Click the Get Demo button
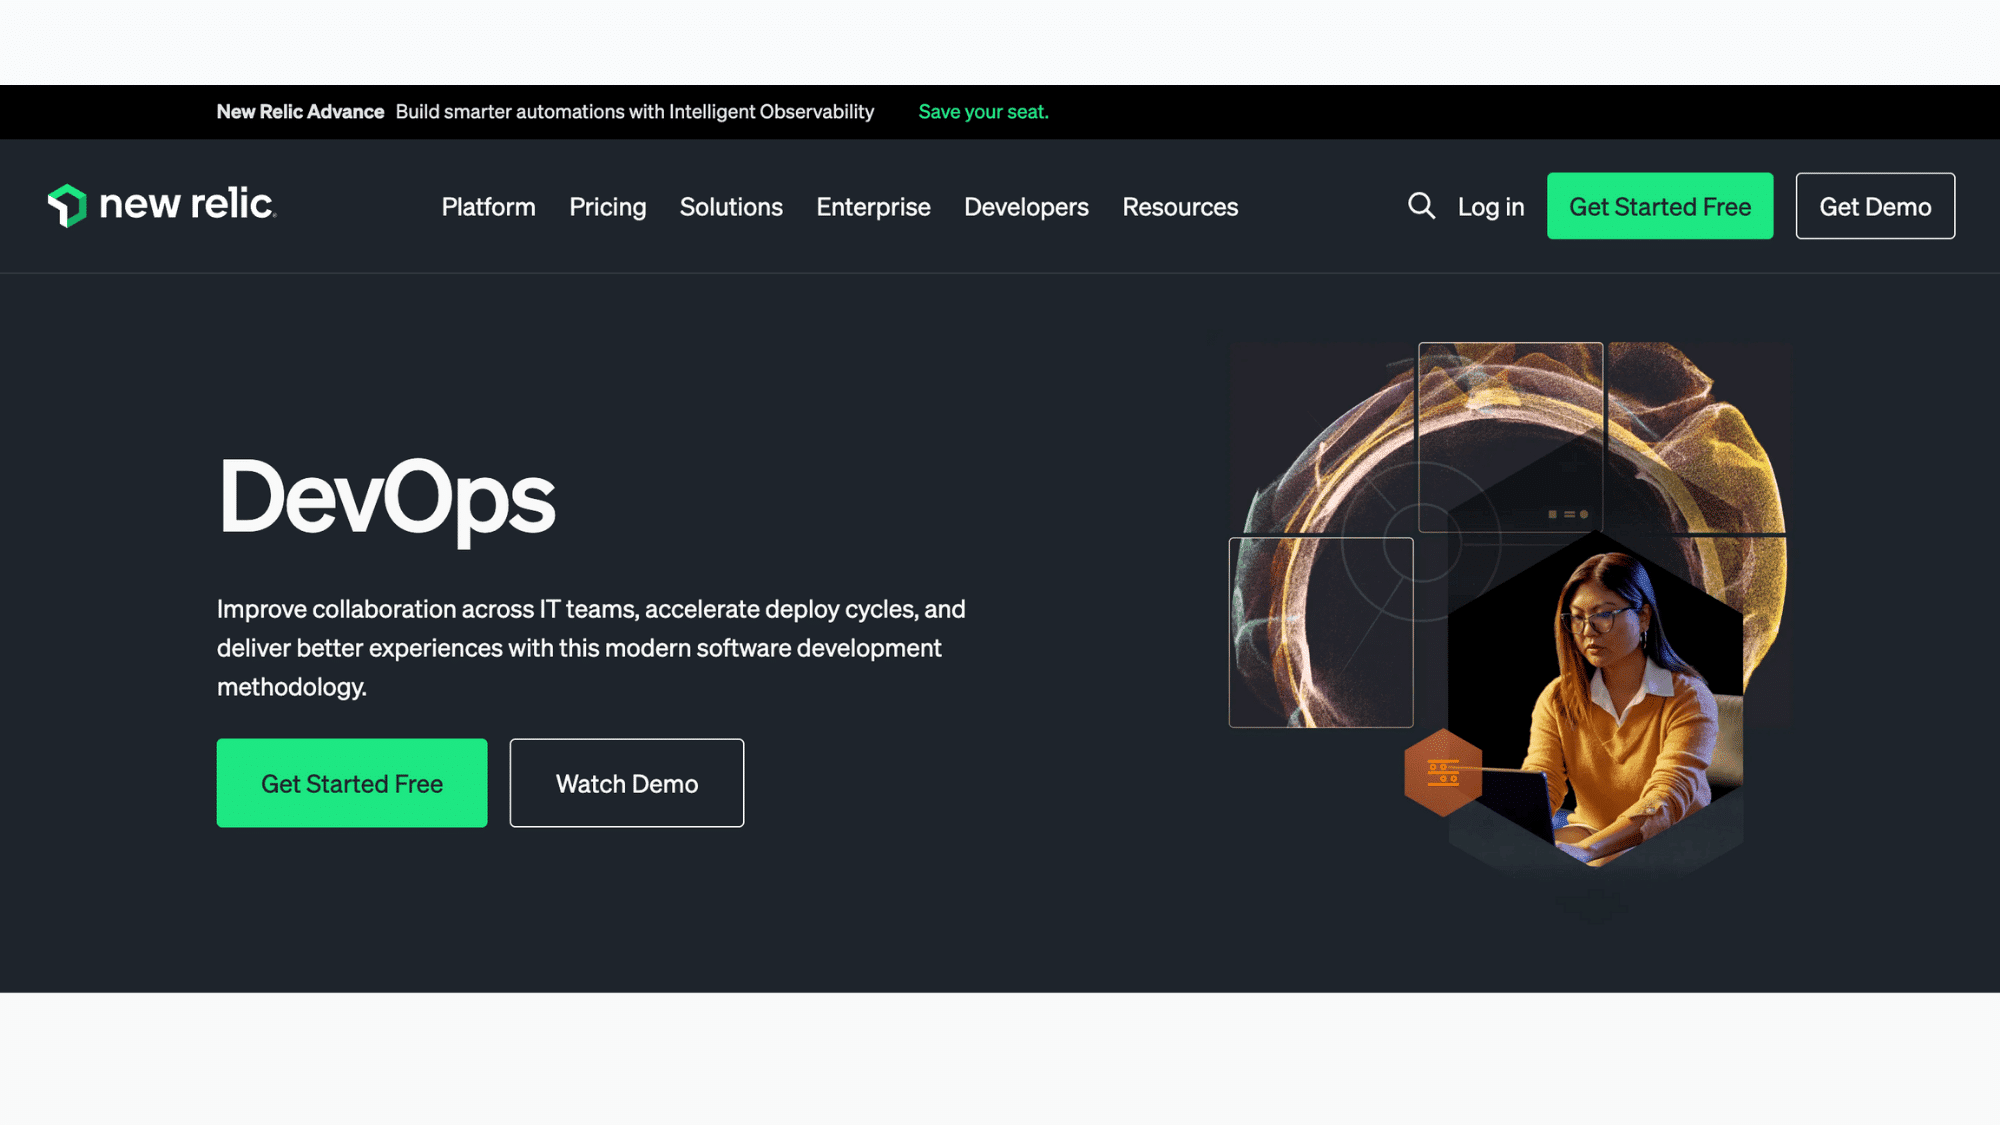The image size is (2000, 1125). pyautogui.click(x=1874, y=206)
